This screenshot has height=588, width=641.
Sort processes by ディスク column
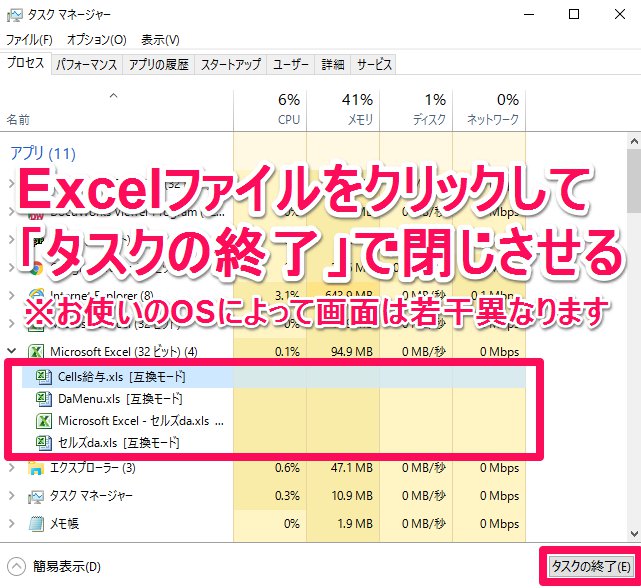click(x=416, y=111)
